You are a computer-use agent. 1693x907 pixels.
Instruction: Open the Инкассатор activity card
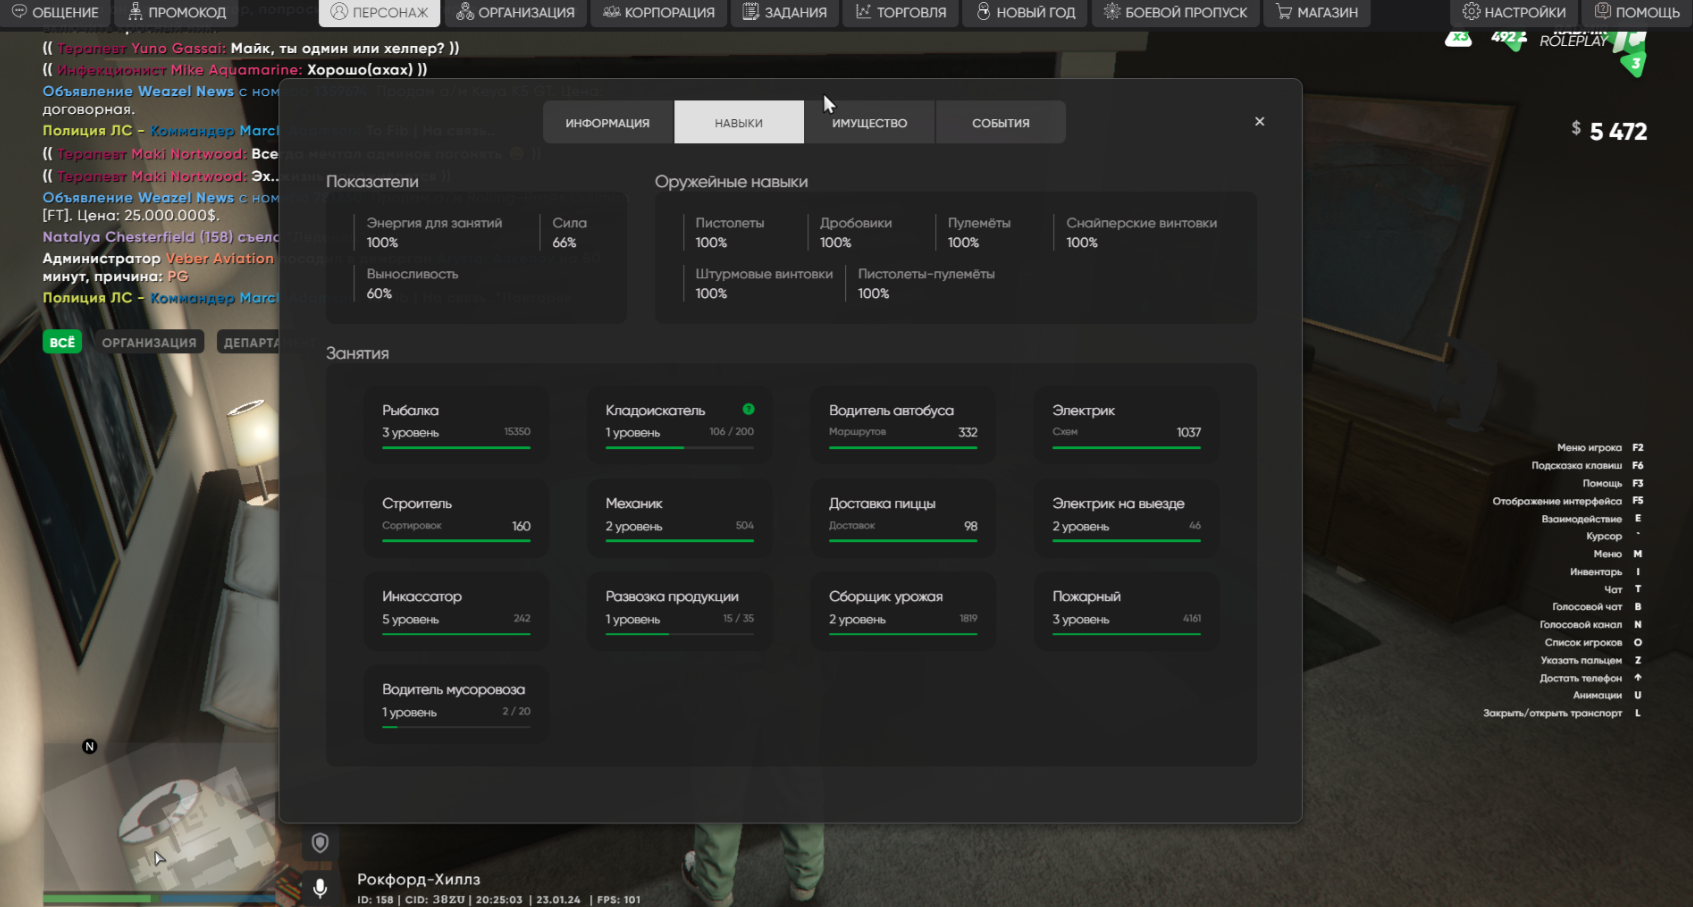[x=456, y=610]
